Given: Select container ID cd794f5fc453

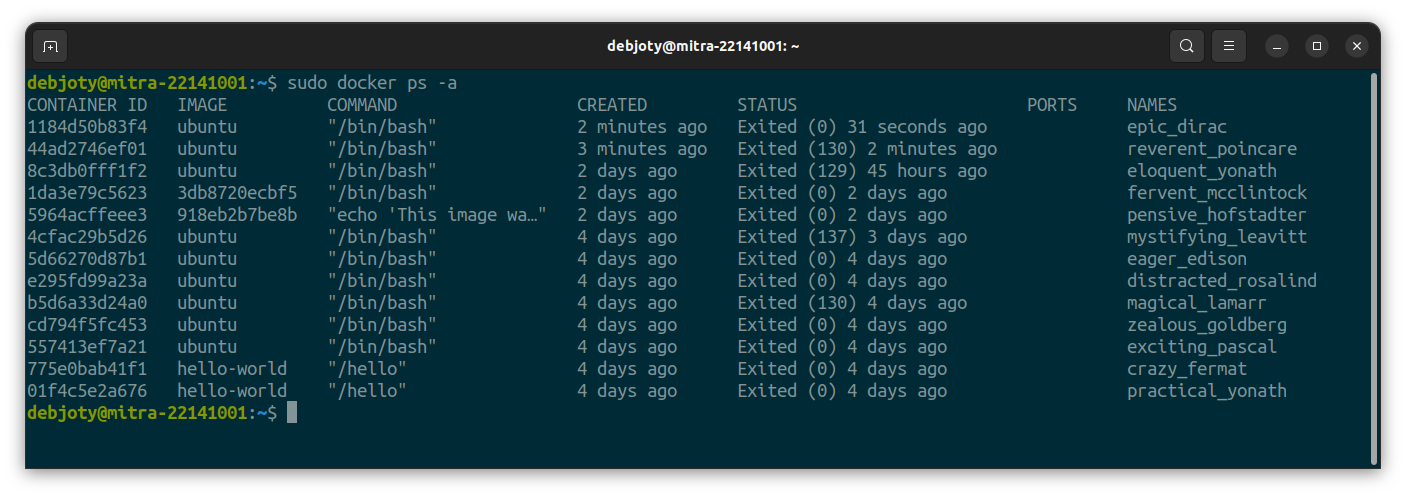Looking at the screenshot, I should click(87, 325).
